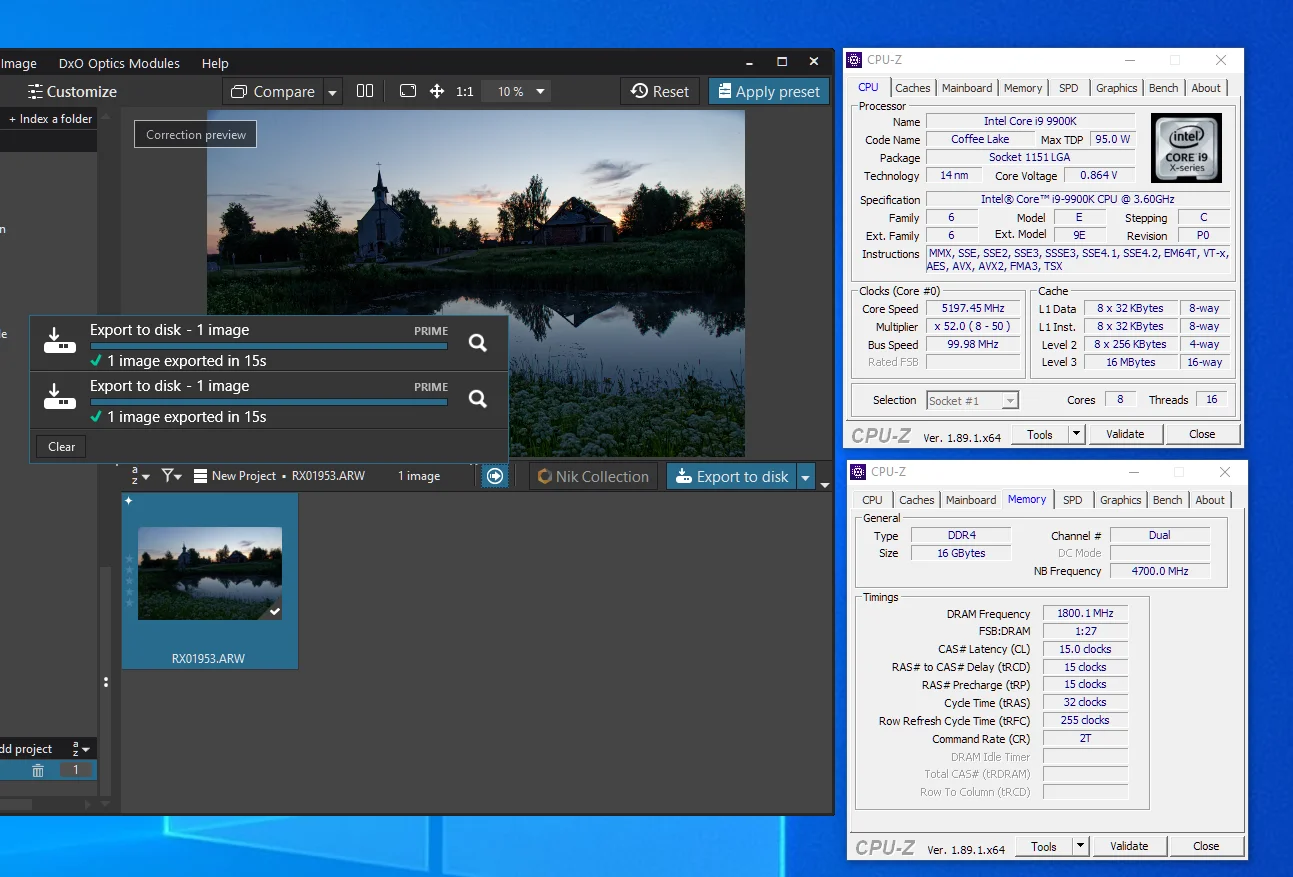
Task: Click the first export's progress bar
Action: [x=269, y=346]
